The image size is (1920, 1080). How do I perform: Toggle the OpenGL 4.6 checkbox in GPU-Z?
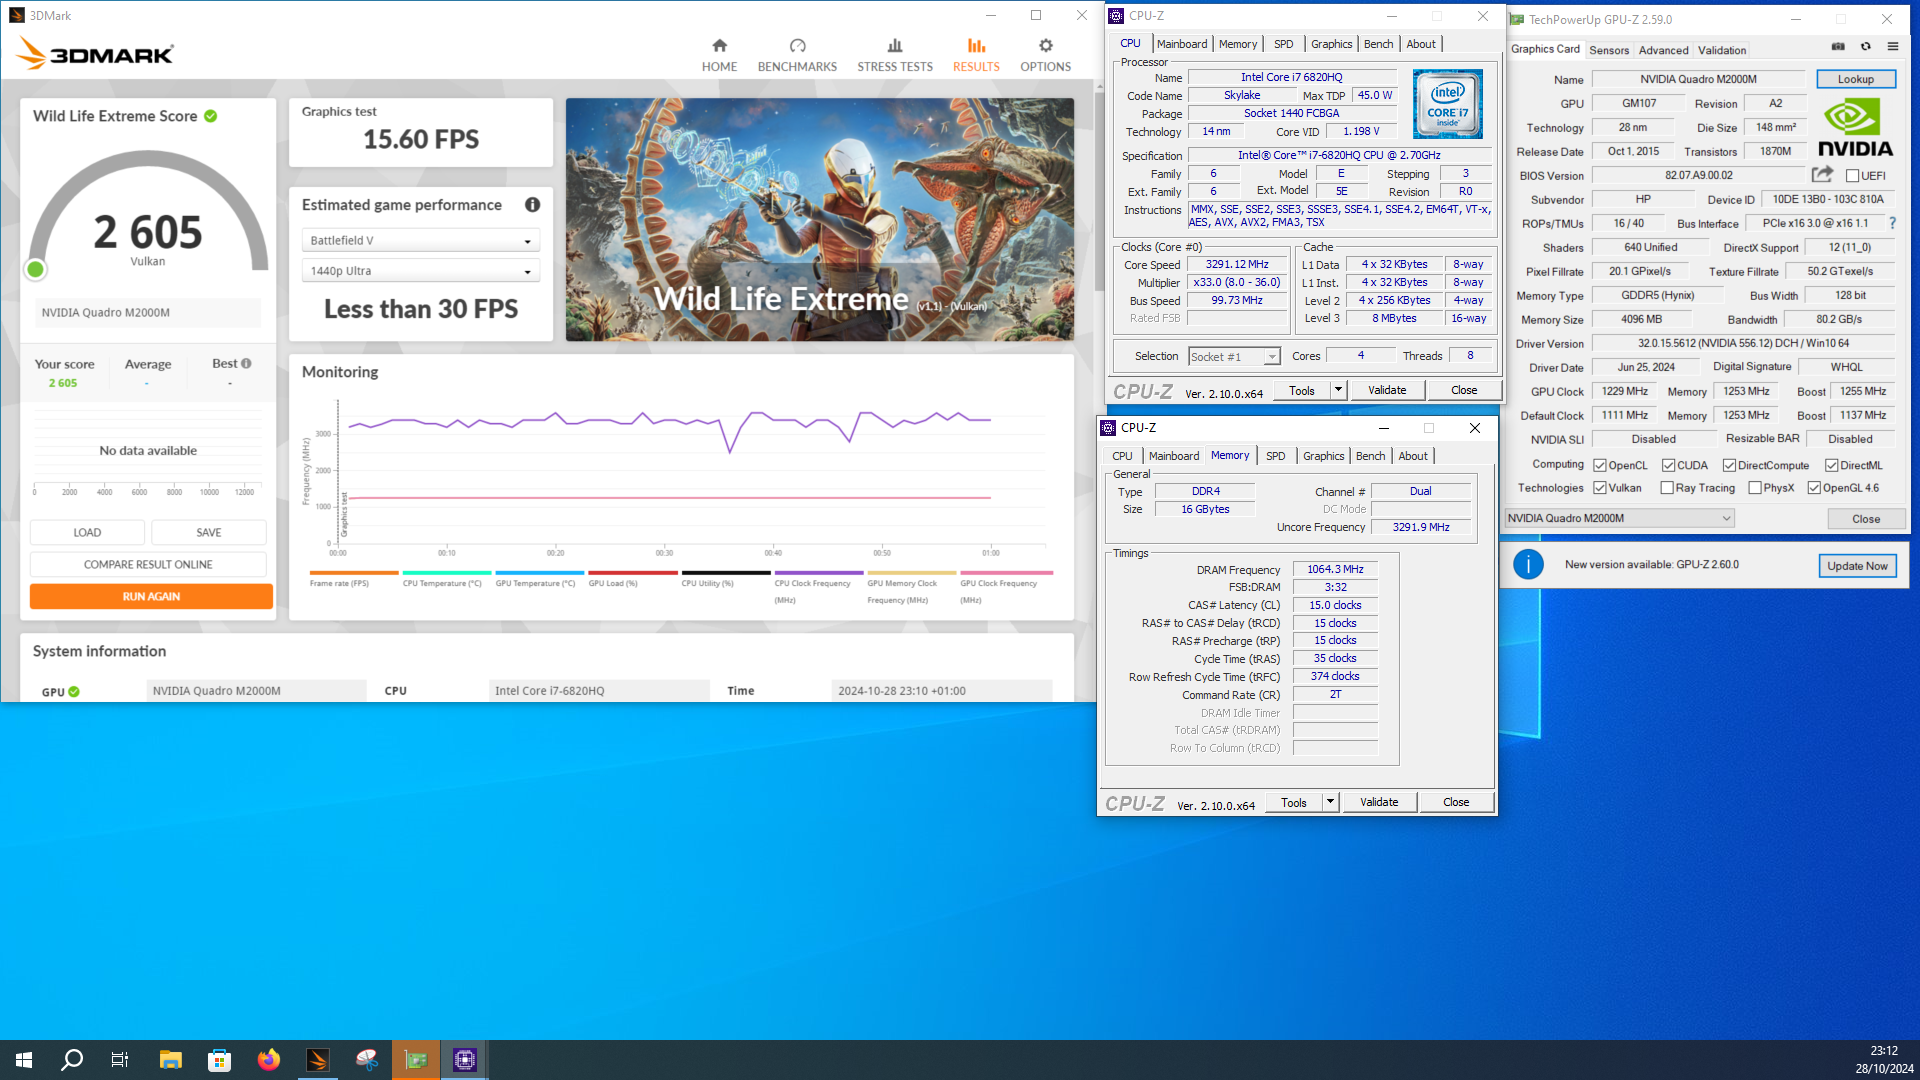[x=1814, y=488]
